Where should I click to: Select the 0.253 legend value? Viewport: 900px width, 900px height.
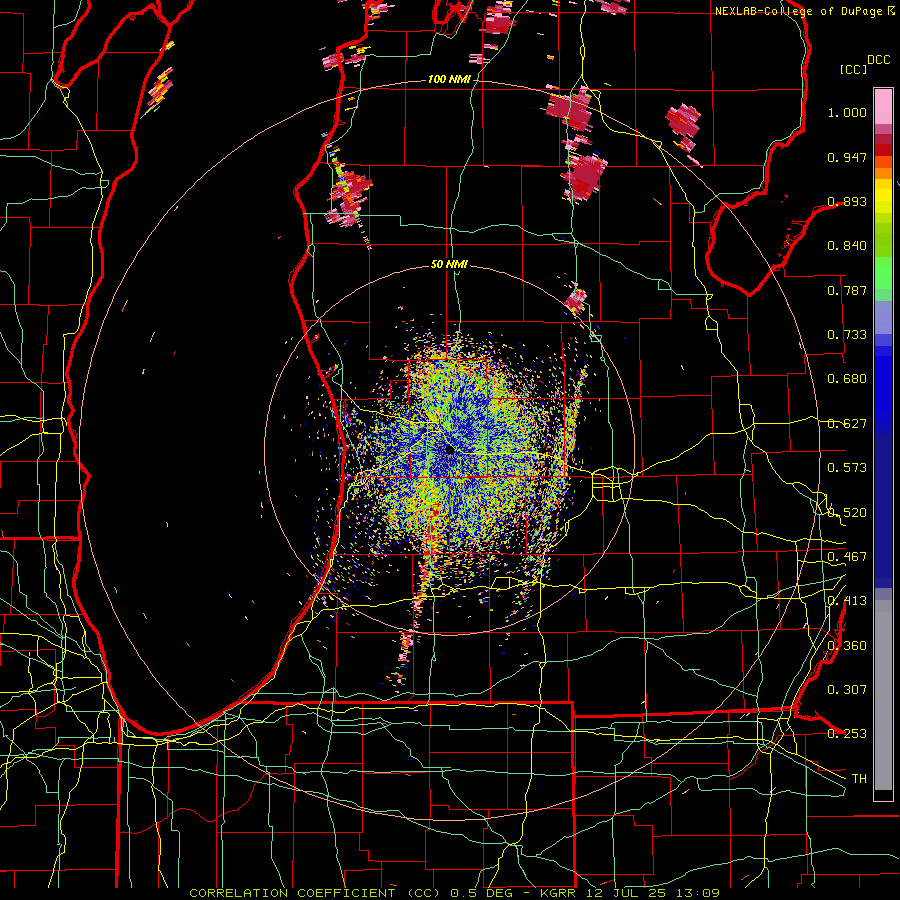coord(847,734)
